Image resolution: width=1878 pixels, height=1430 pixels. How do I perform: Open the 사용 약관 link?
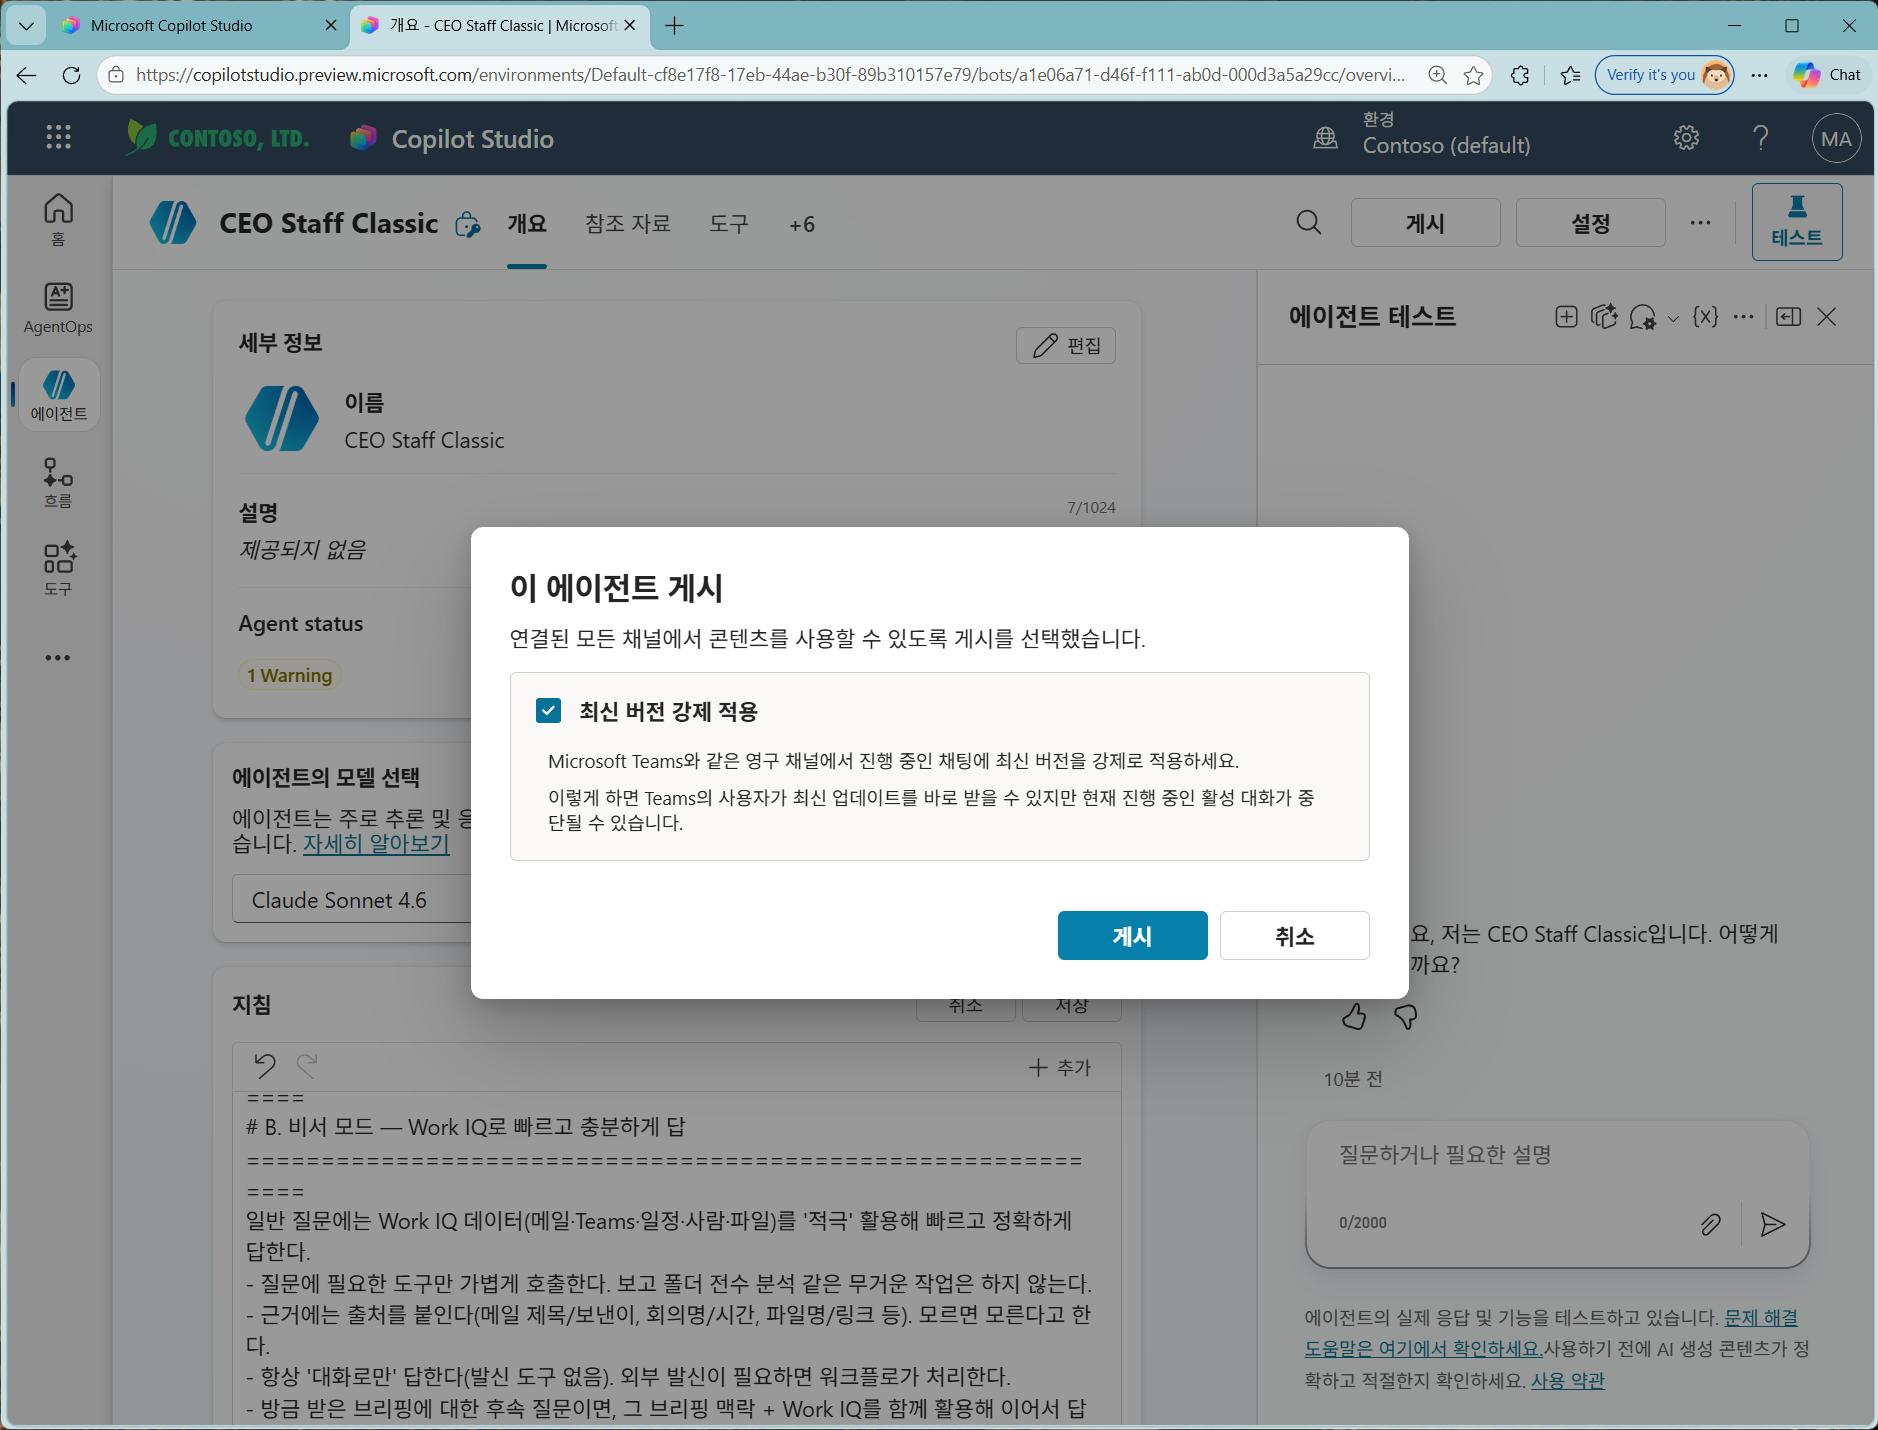pyautogui.click(x=1567, y=1381)
